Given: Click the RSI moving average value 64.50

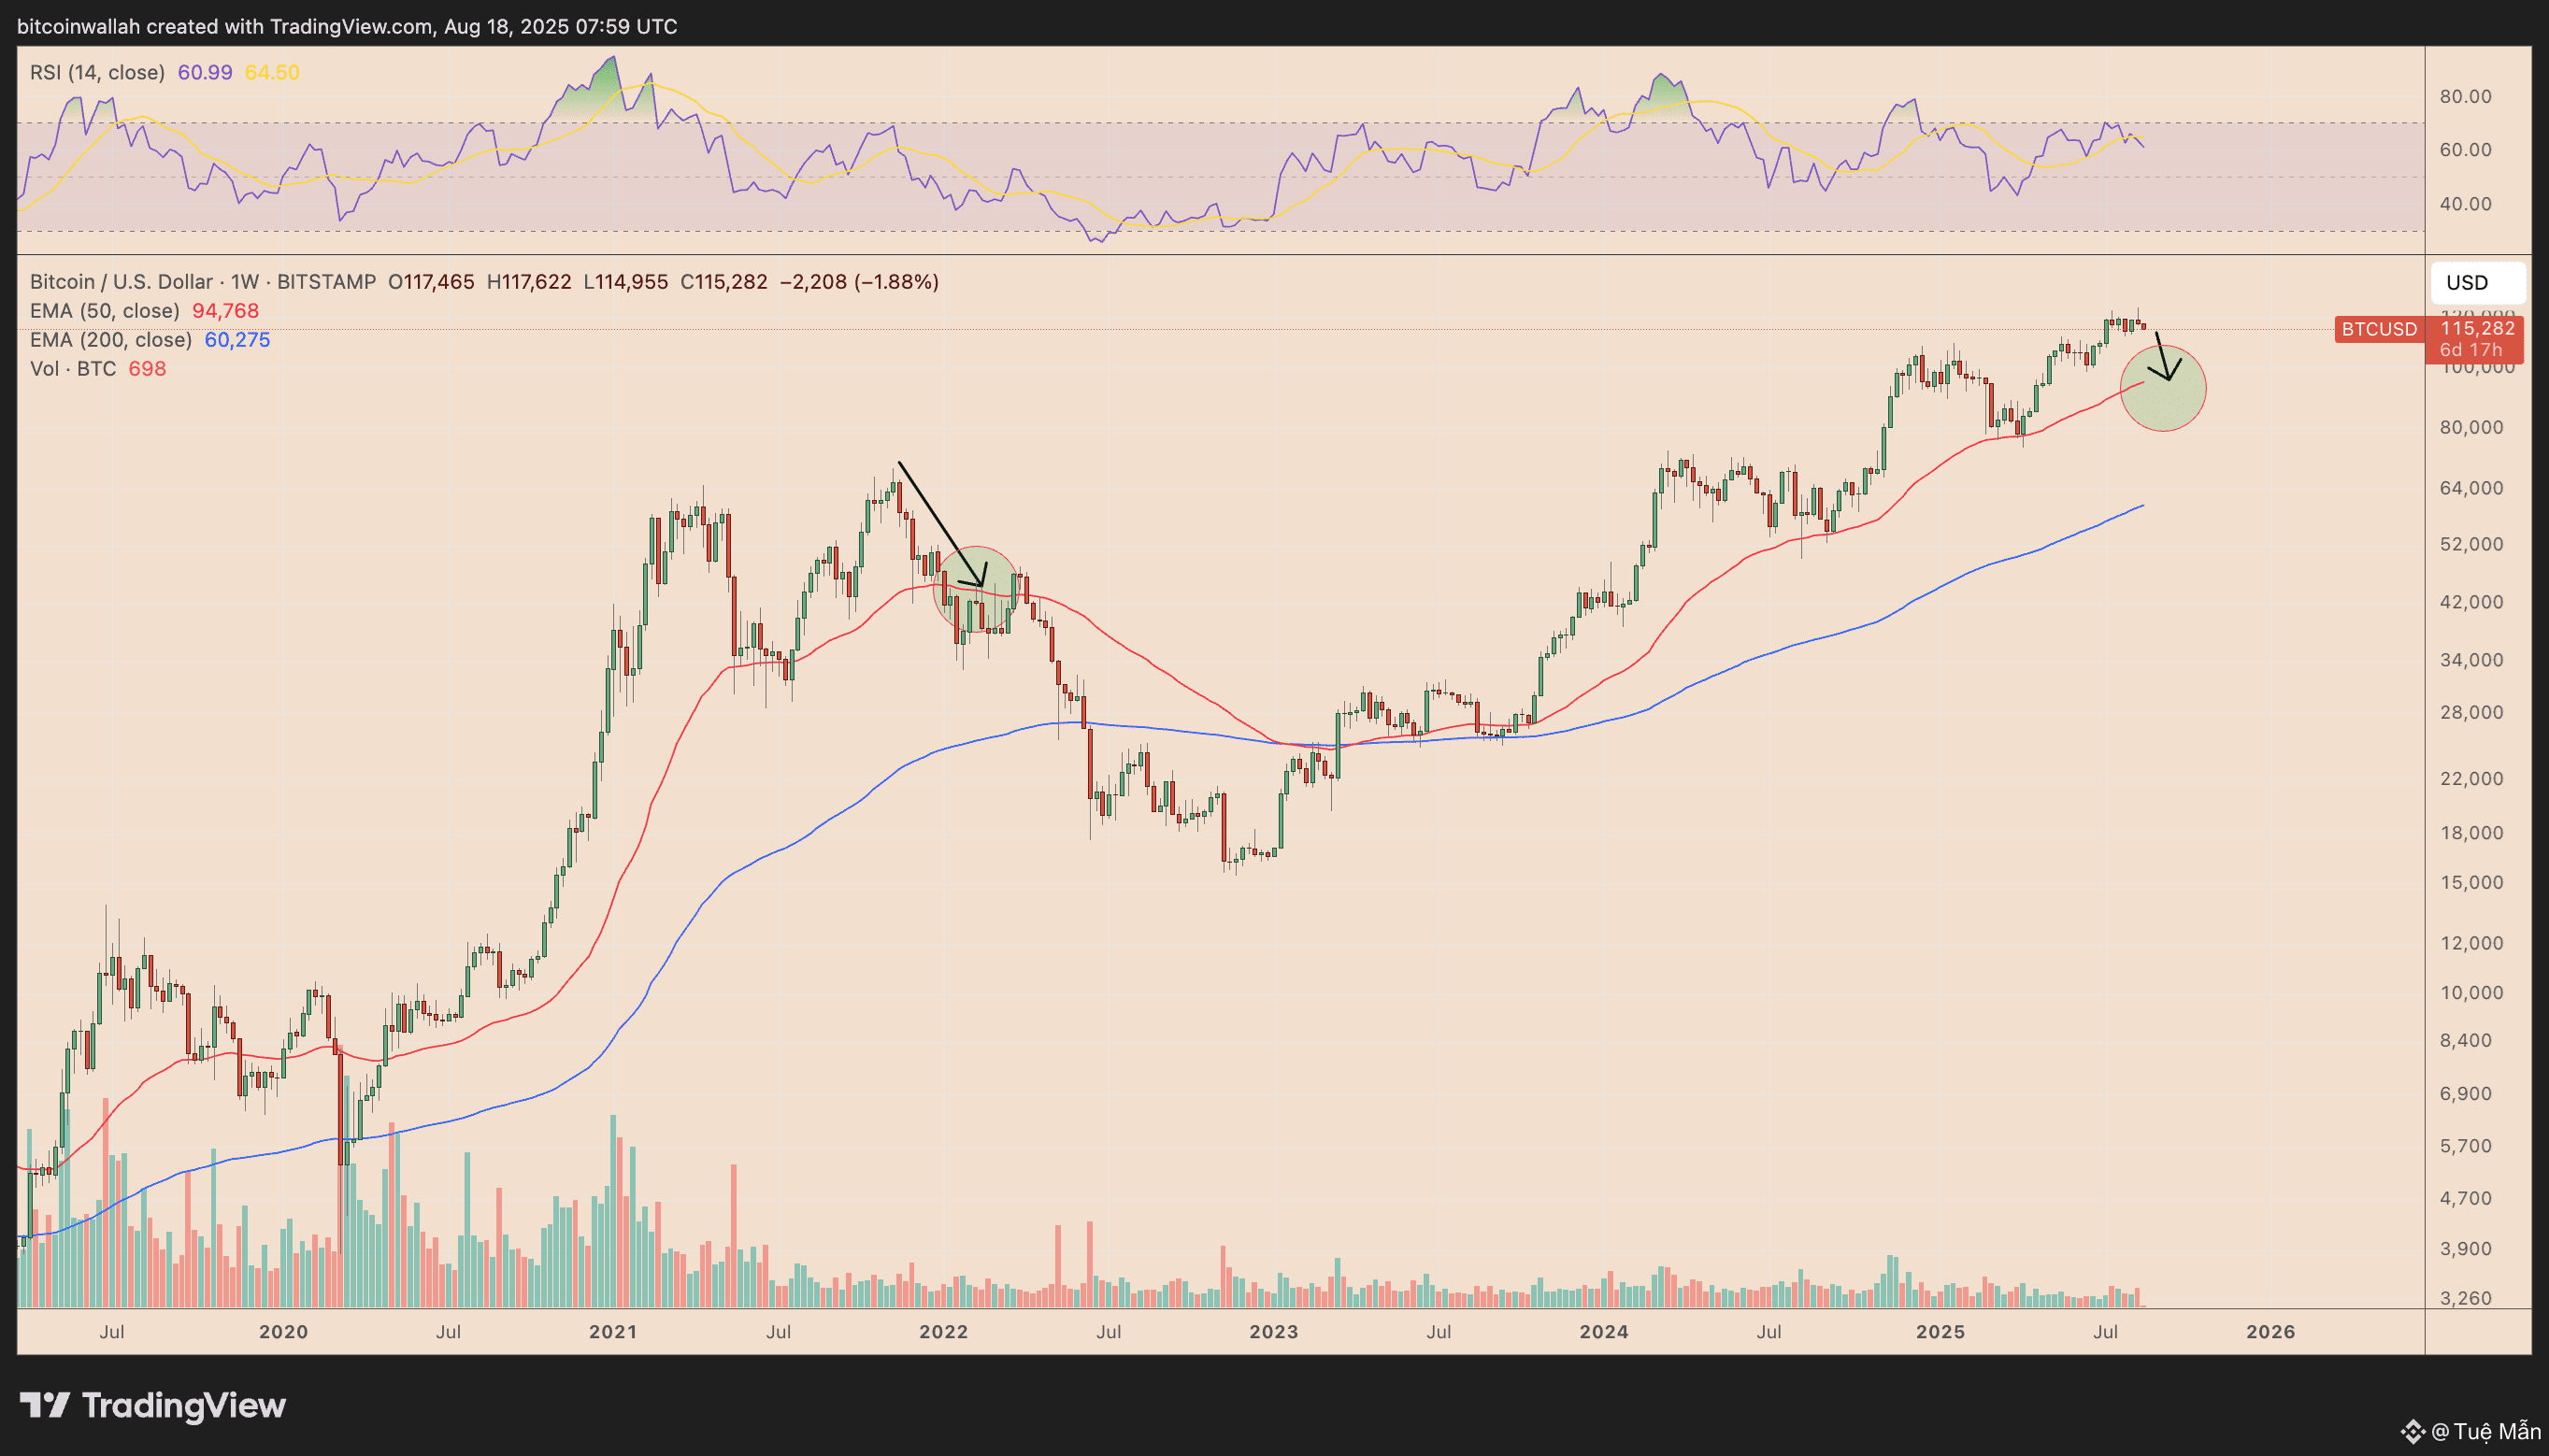Looking at the screenshot, I should click(272, 72).
